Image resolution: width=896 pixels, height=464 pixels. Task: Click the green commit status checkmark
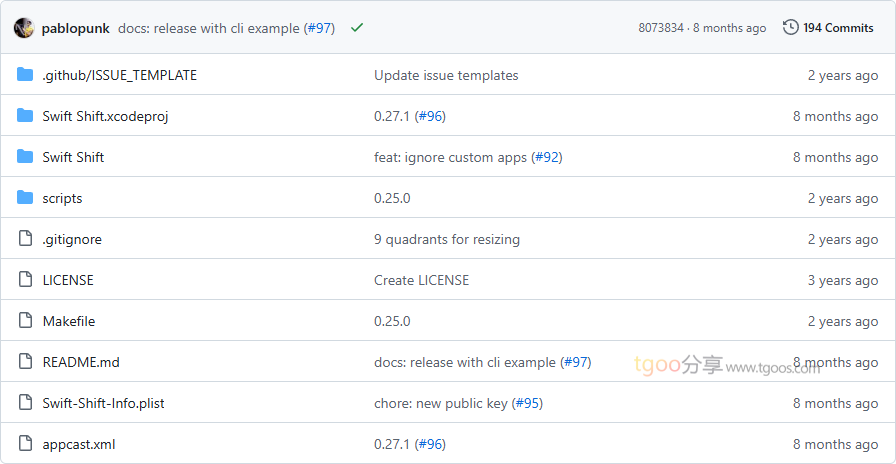357,28
